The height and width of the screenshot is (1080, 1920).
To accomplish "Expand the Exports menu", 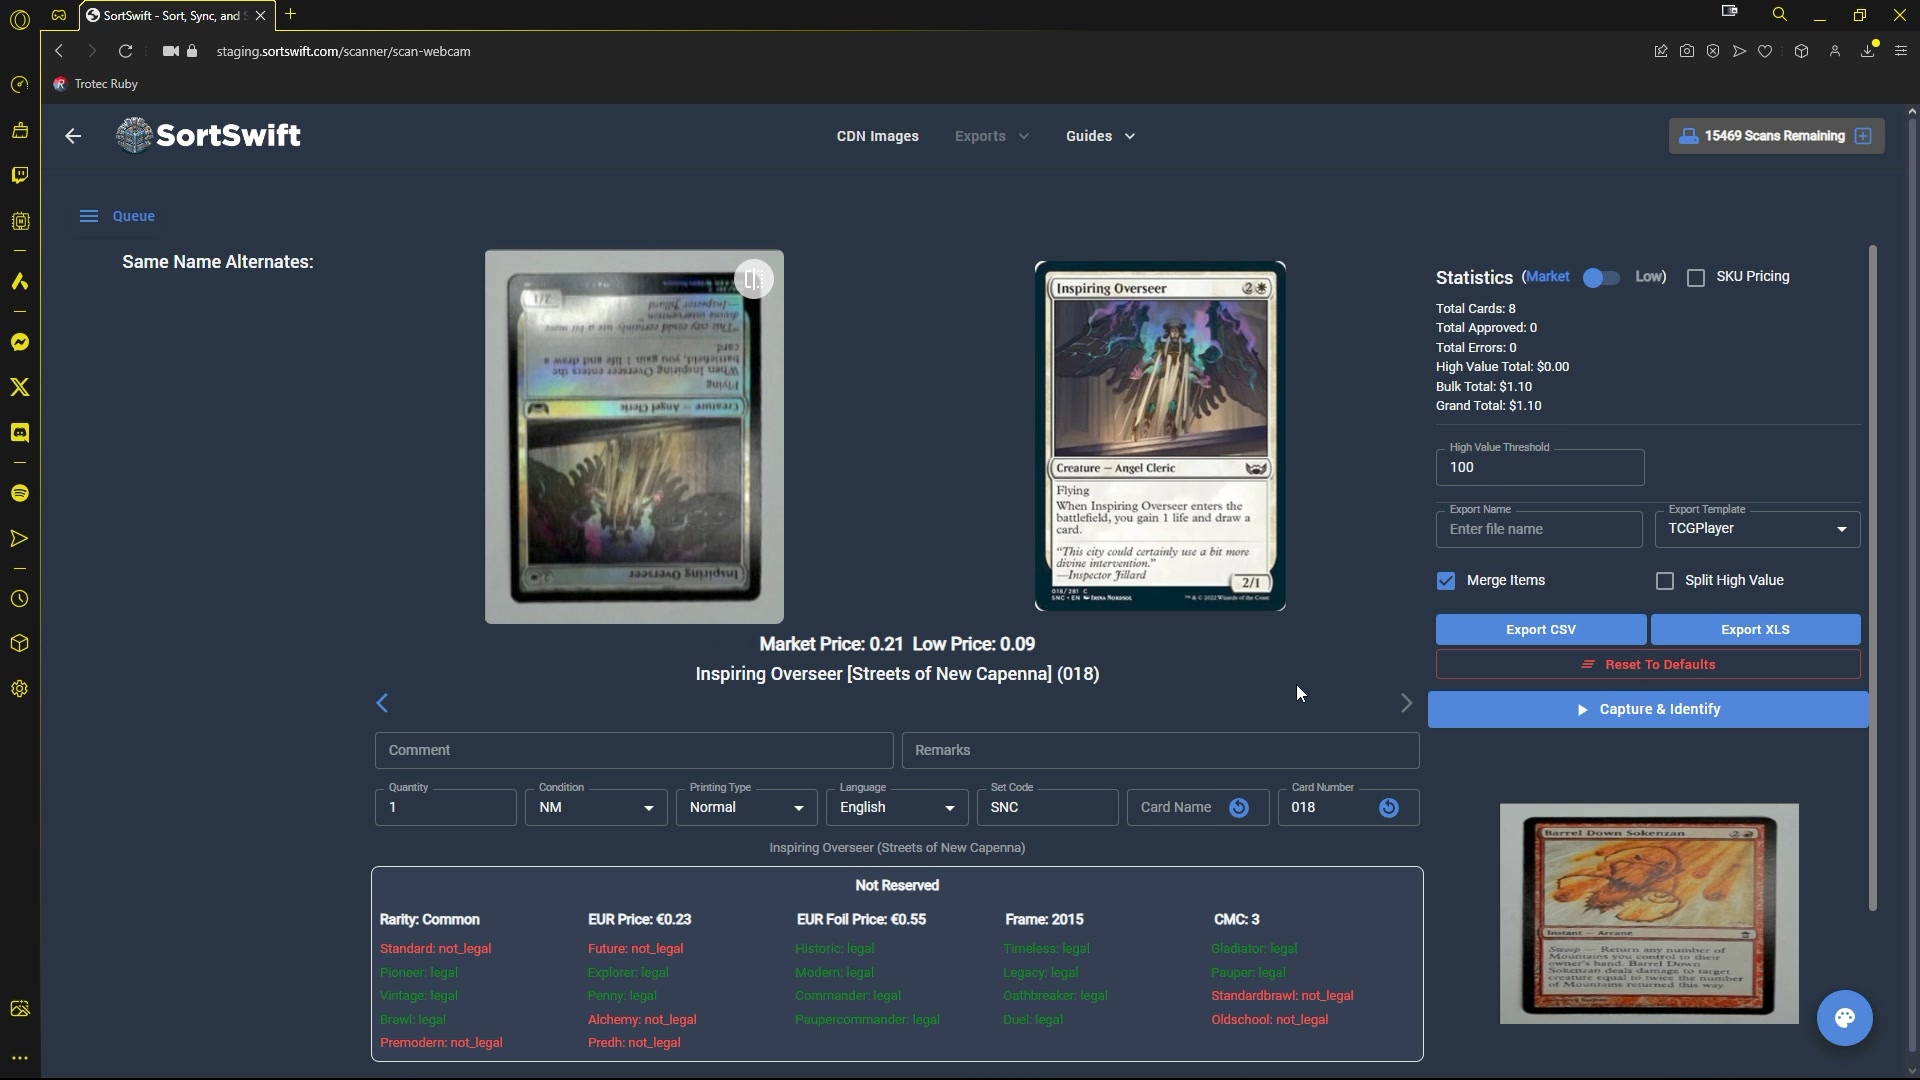I will click(x=991, y=136).
